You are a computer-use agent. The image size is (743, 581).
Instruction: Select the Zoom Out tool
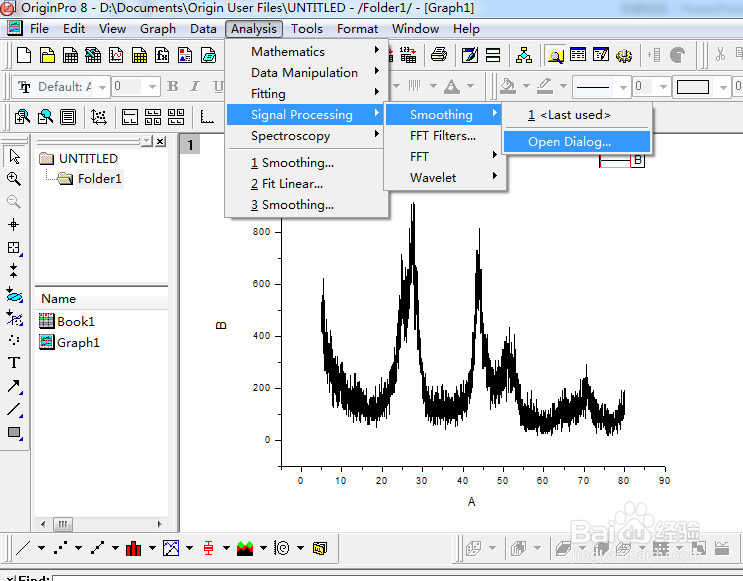(x=14, y=202)
